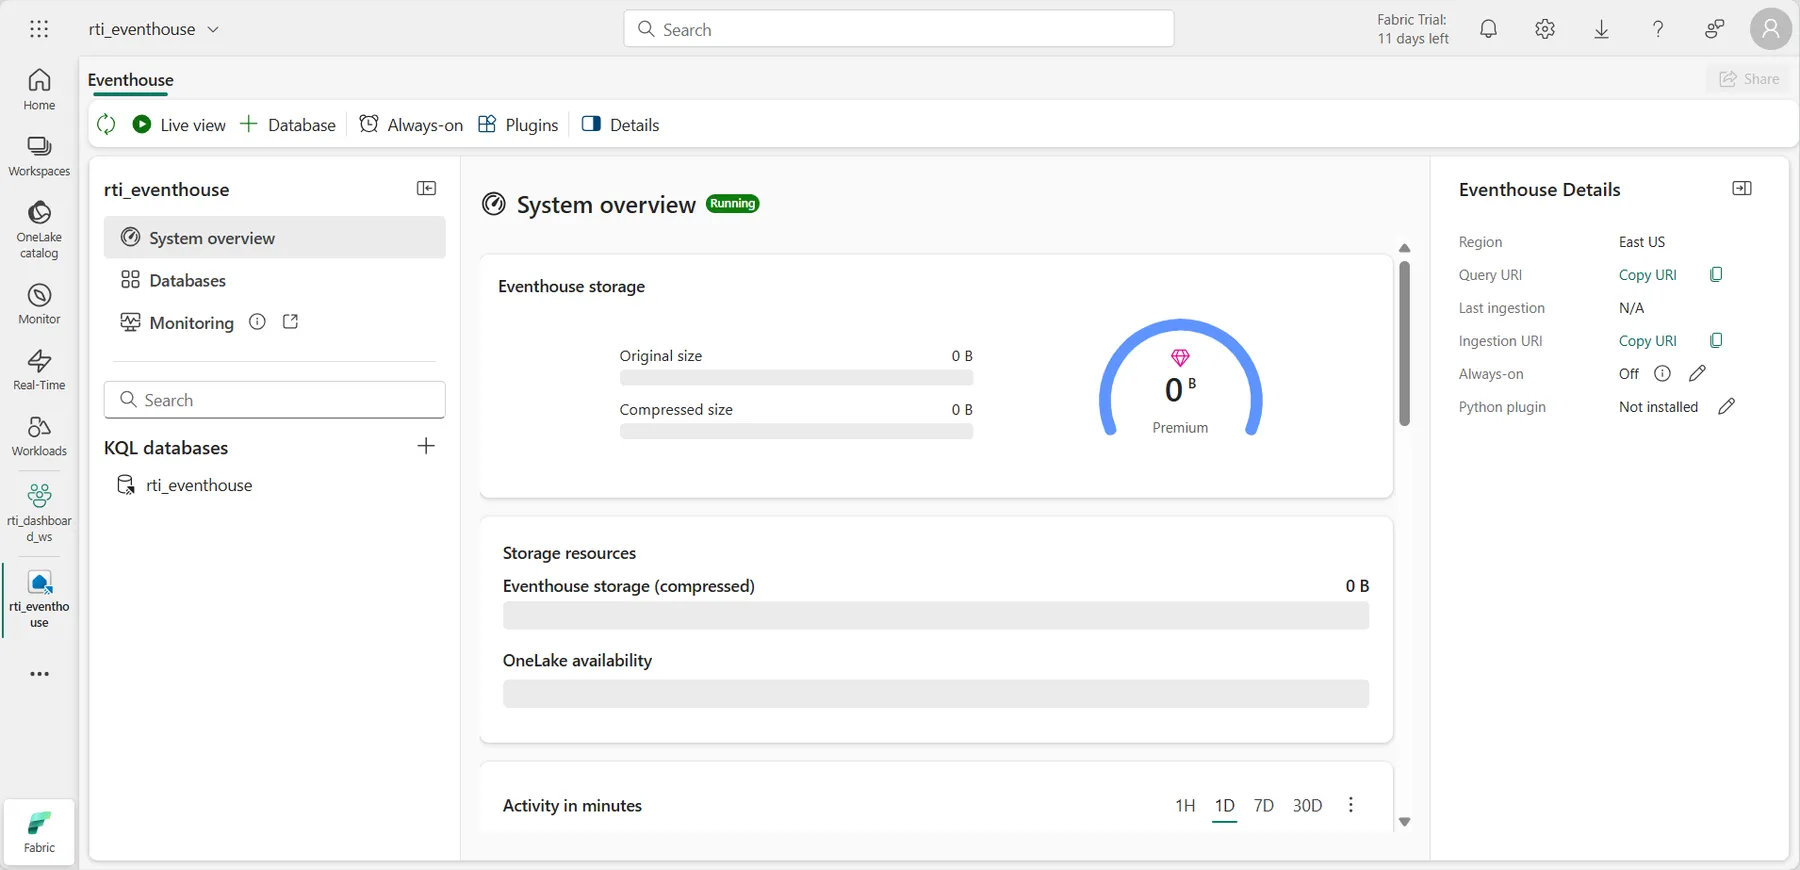Add a new KQL database plus icon
Viewport: 1800px width, 870px height.
tap(426, 446)
